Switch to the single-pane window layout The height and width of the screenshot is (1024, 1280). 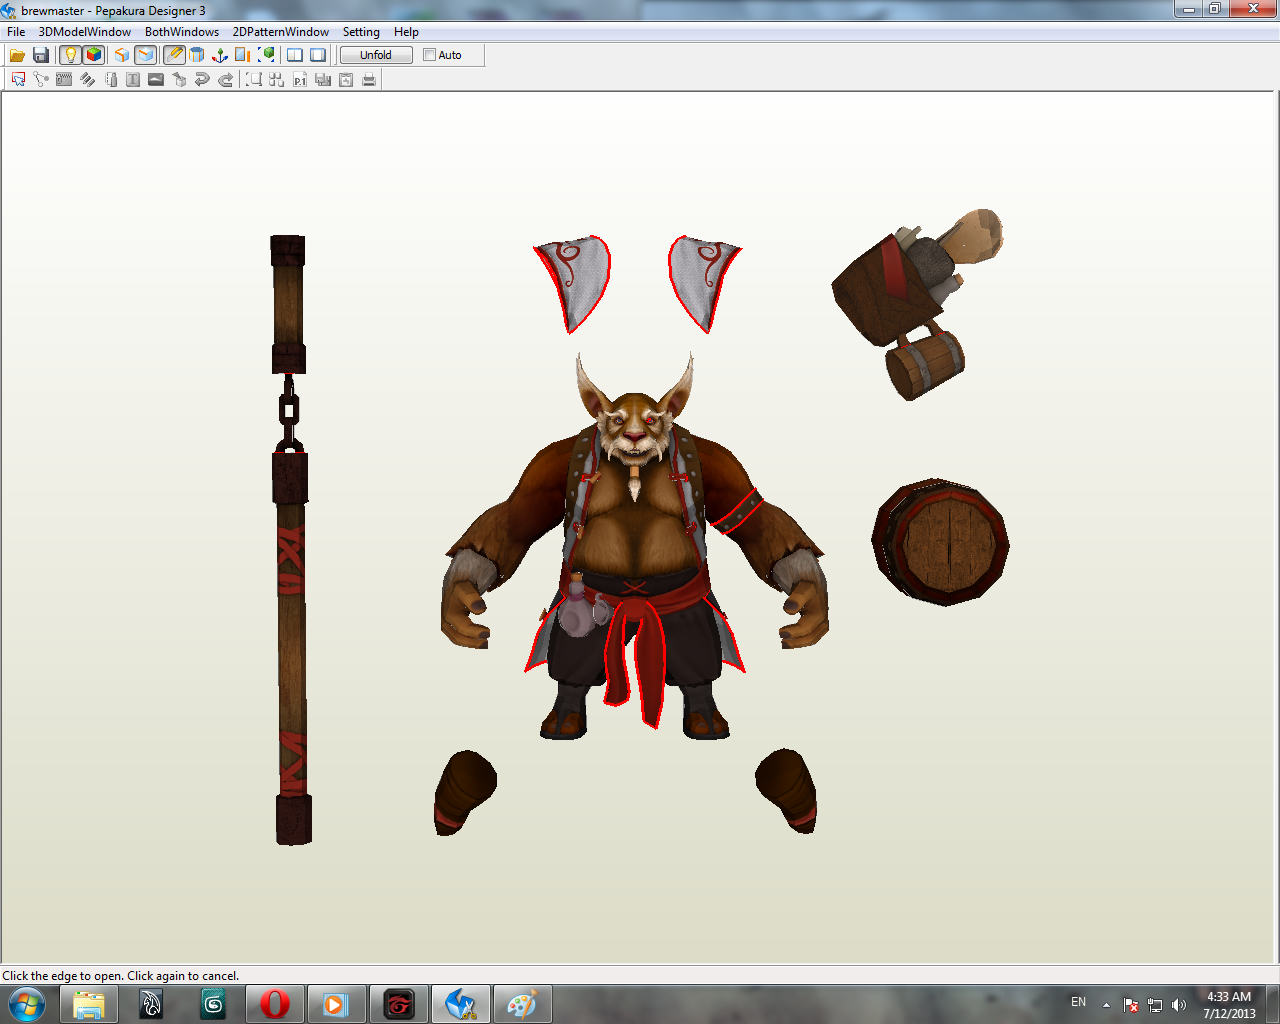(318, 55)
